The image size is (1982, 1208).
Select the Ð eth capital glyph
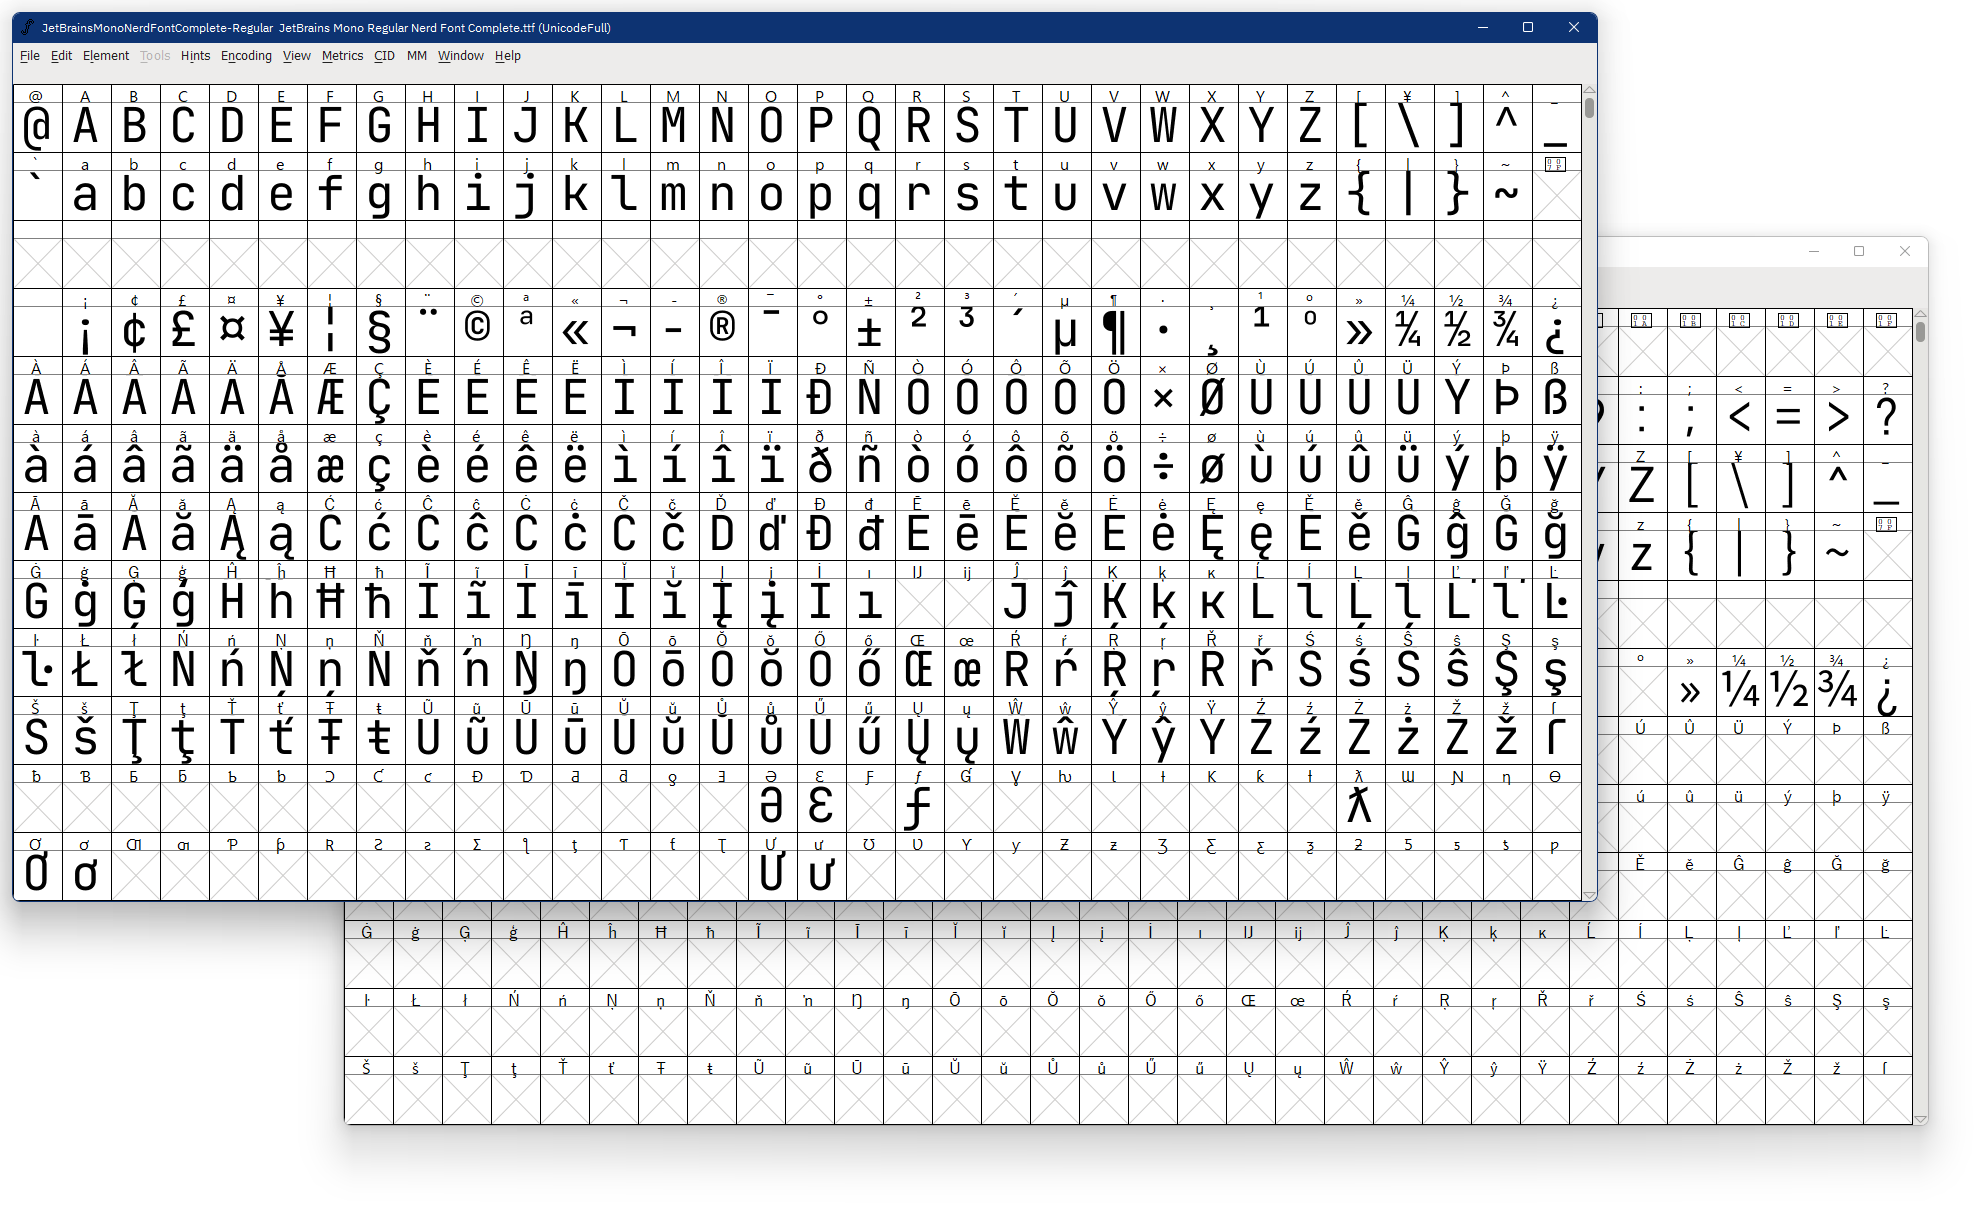click(x=821, y=391)
